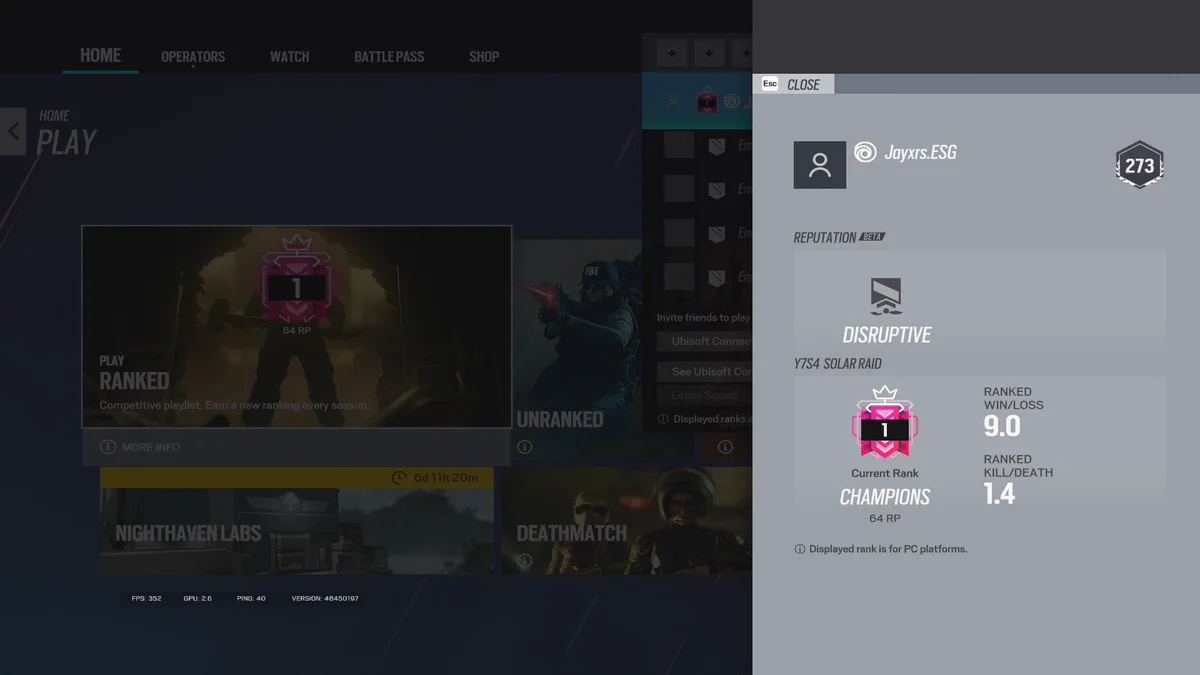
Task: Click the Y7S4 SOLAR RAID season label
Action: coord(838,364)
